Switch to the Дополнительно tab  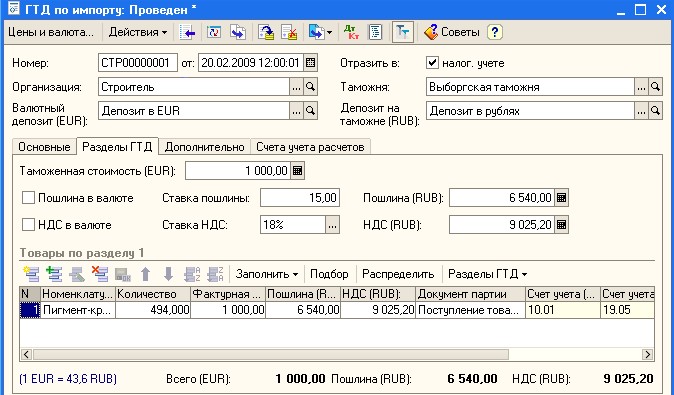coord(205,147)
